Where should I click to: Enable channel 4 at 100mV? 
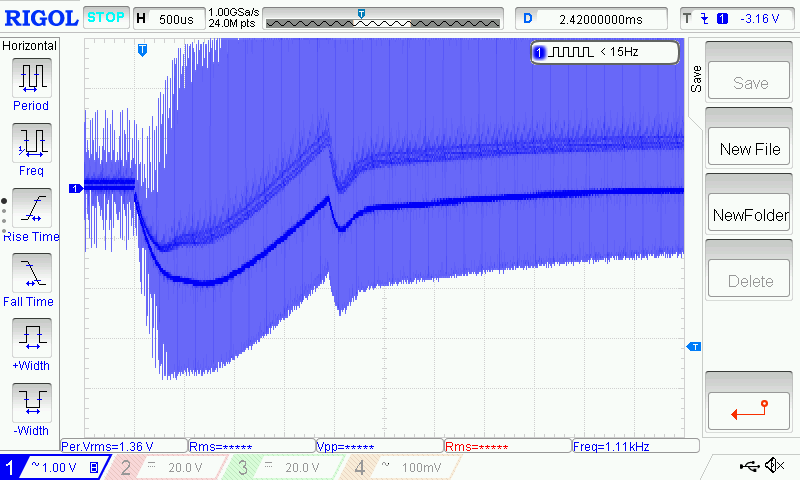click(400, 467)
